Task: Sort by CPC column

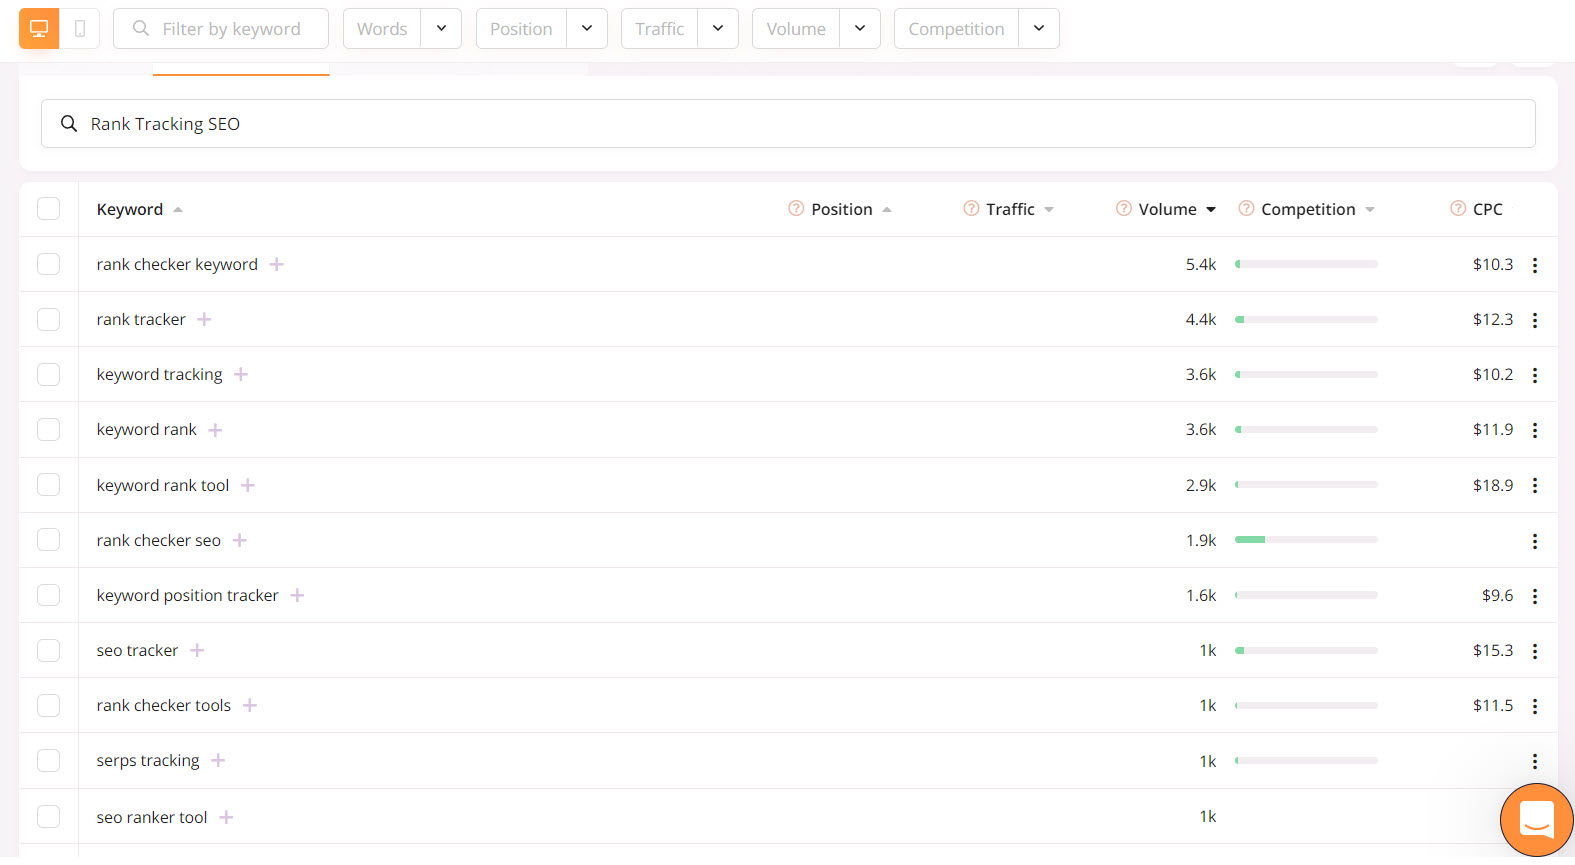Action: pos(1488,209)
